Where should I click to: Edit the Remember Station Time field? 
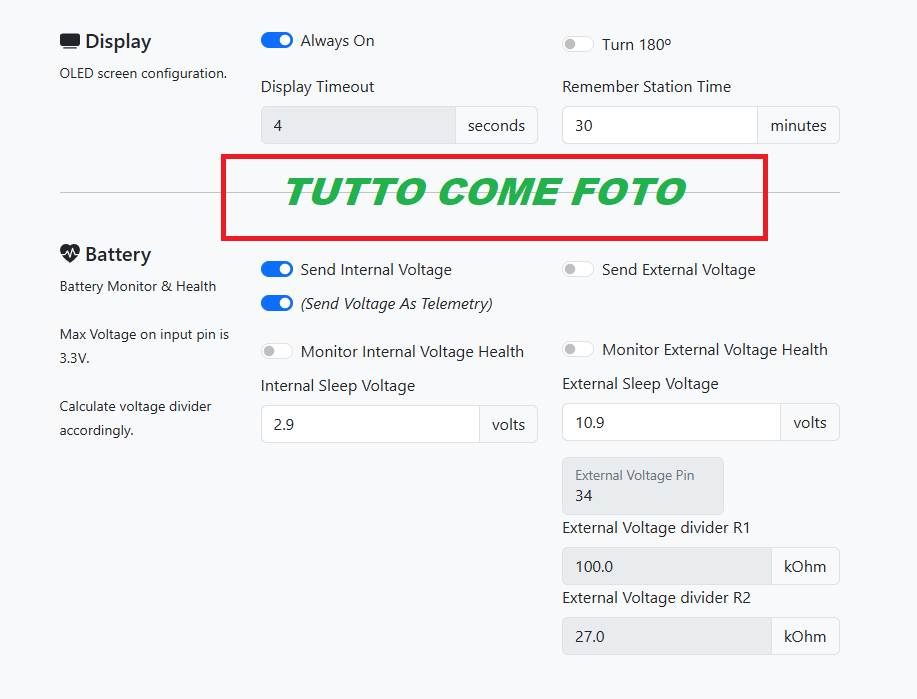(x=659, y=125)
